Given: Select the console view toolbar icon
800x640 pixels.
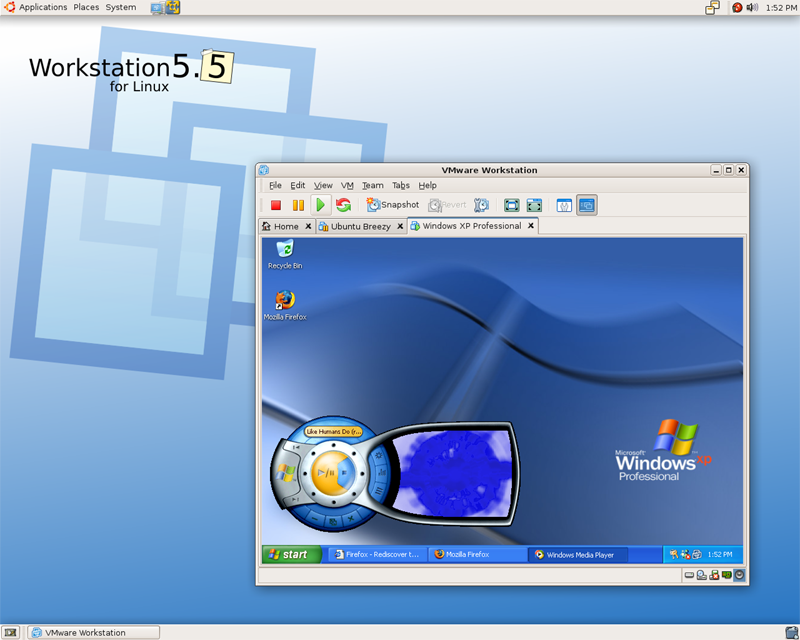Looking at the screenshot, I should click(x=587, y=205).
